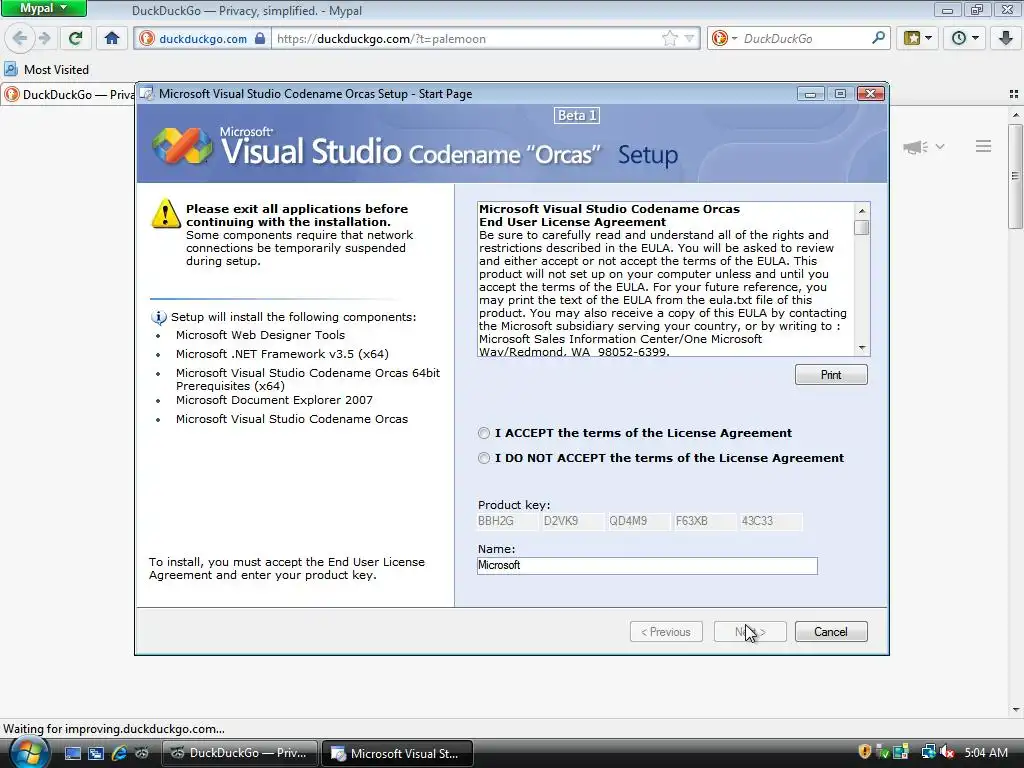The height and width of the screenshot is (768, 1024).
Task: Go forward using browser forward arrow
Action: (x=44, y=38)
